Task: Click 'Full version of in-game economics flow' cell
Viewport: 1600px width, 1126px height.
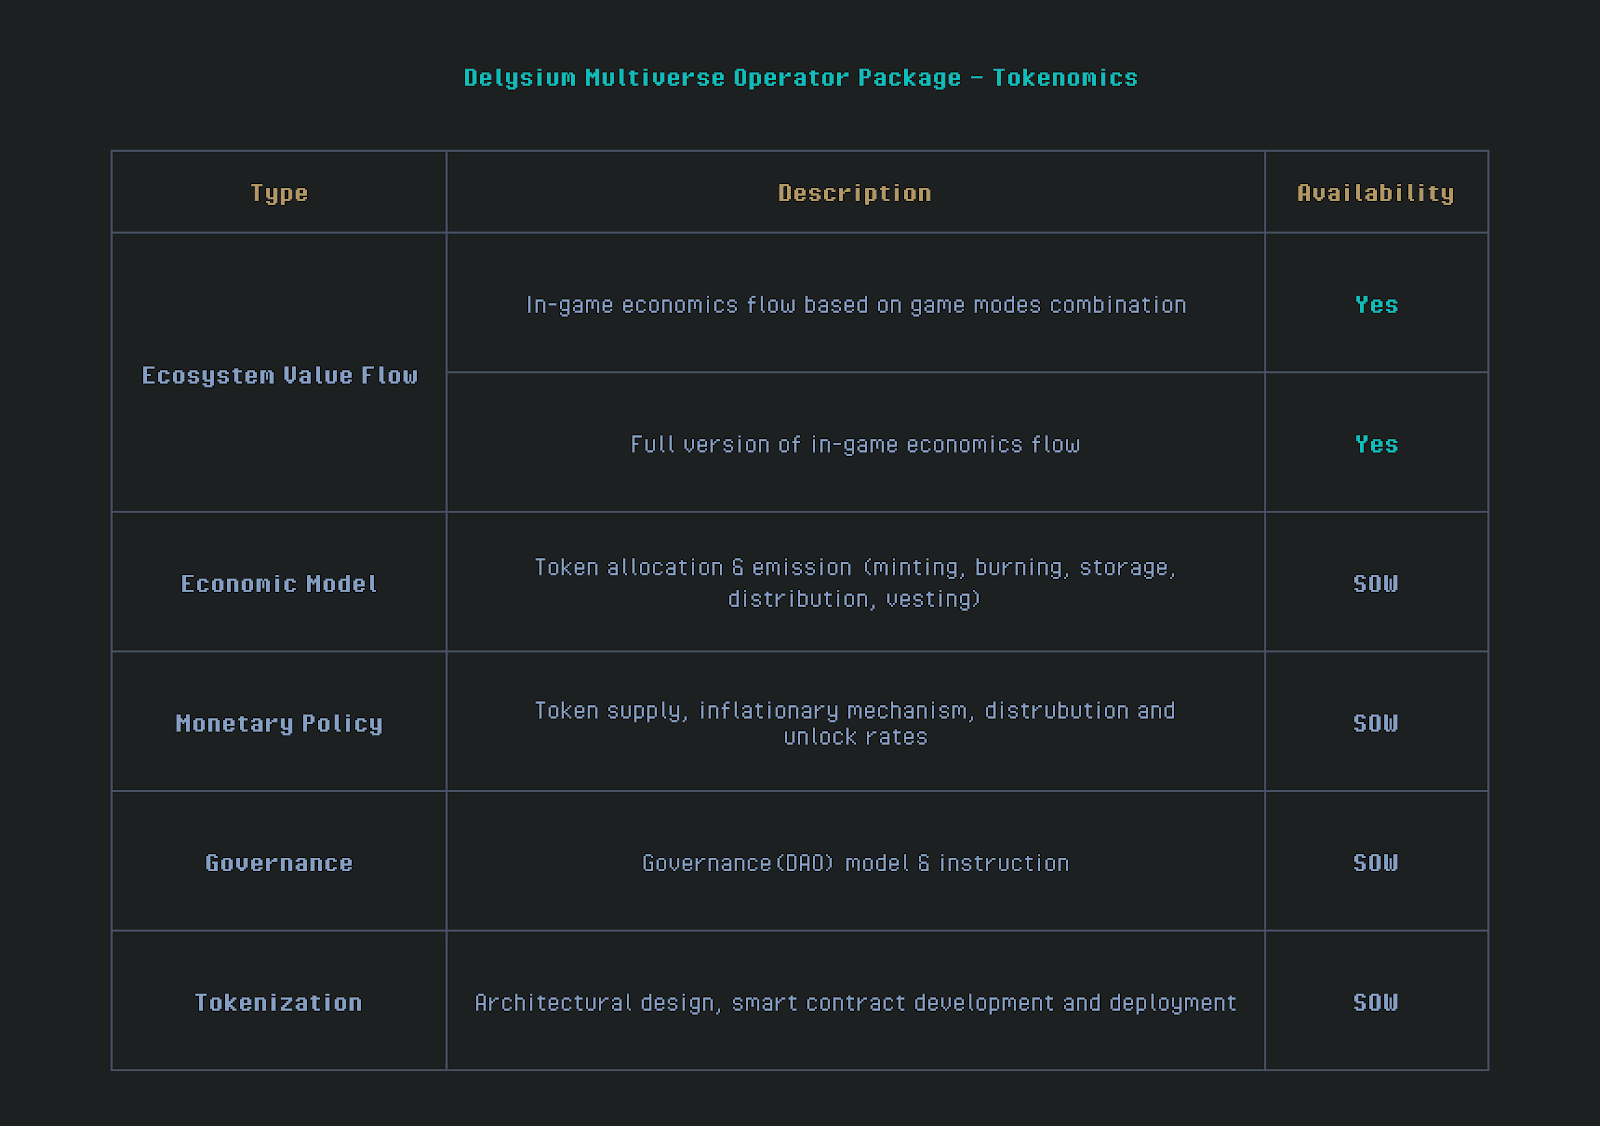Action: pyautogui.click(x=855, y=444)
